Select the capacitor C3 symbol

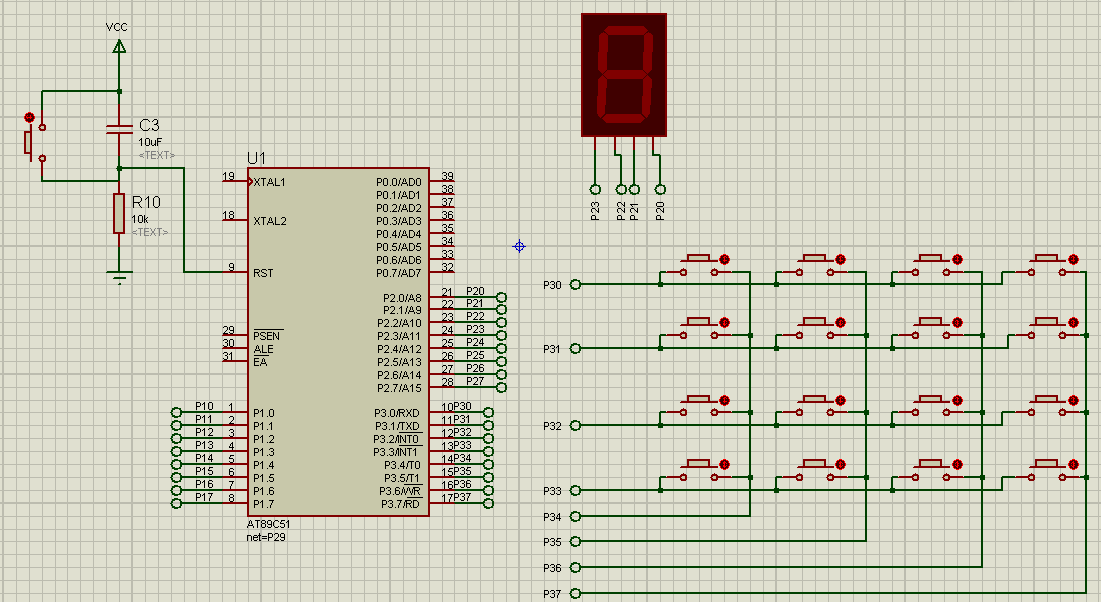click(x=119, y=128)
